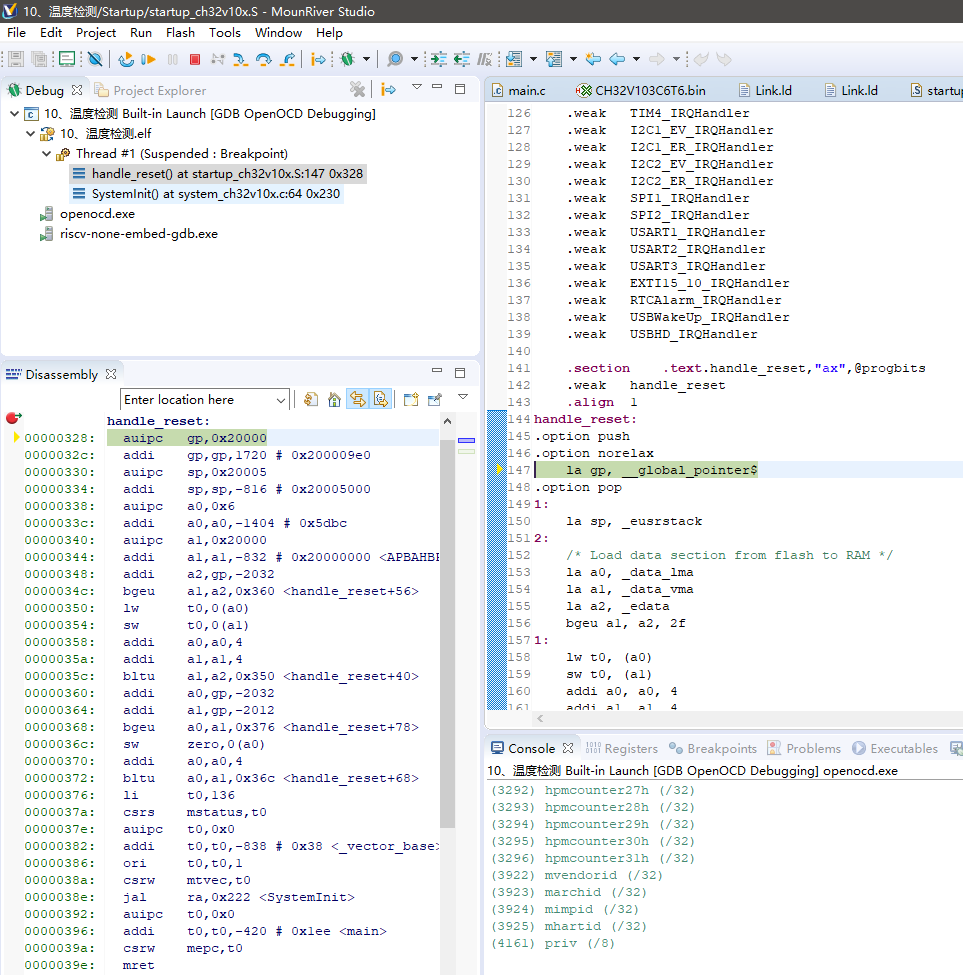Toggle the breakpoint marker at handle_reset
This screenshot has width=963, height=975.
coord(13,418)
